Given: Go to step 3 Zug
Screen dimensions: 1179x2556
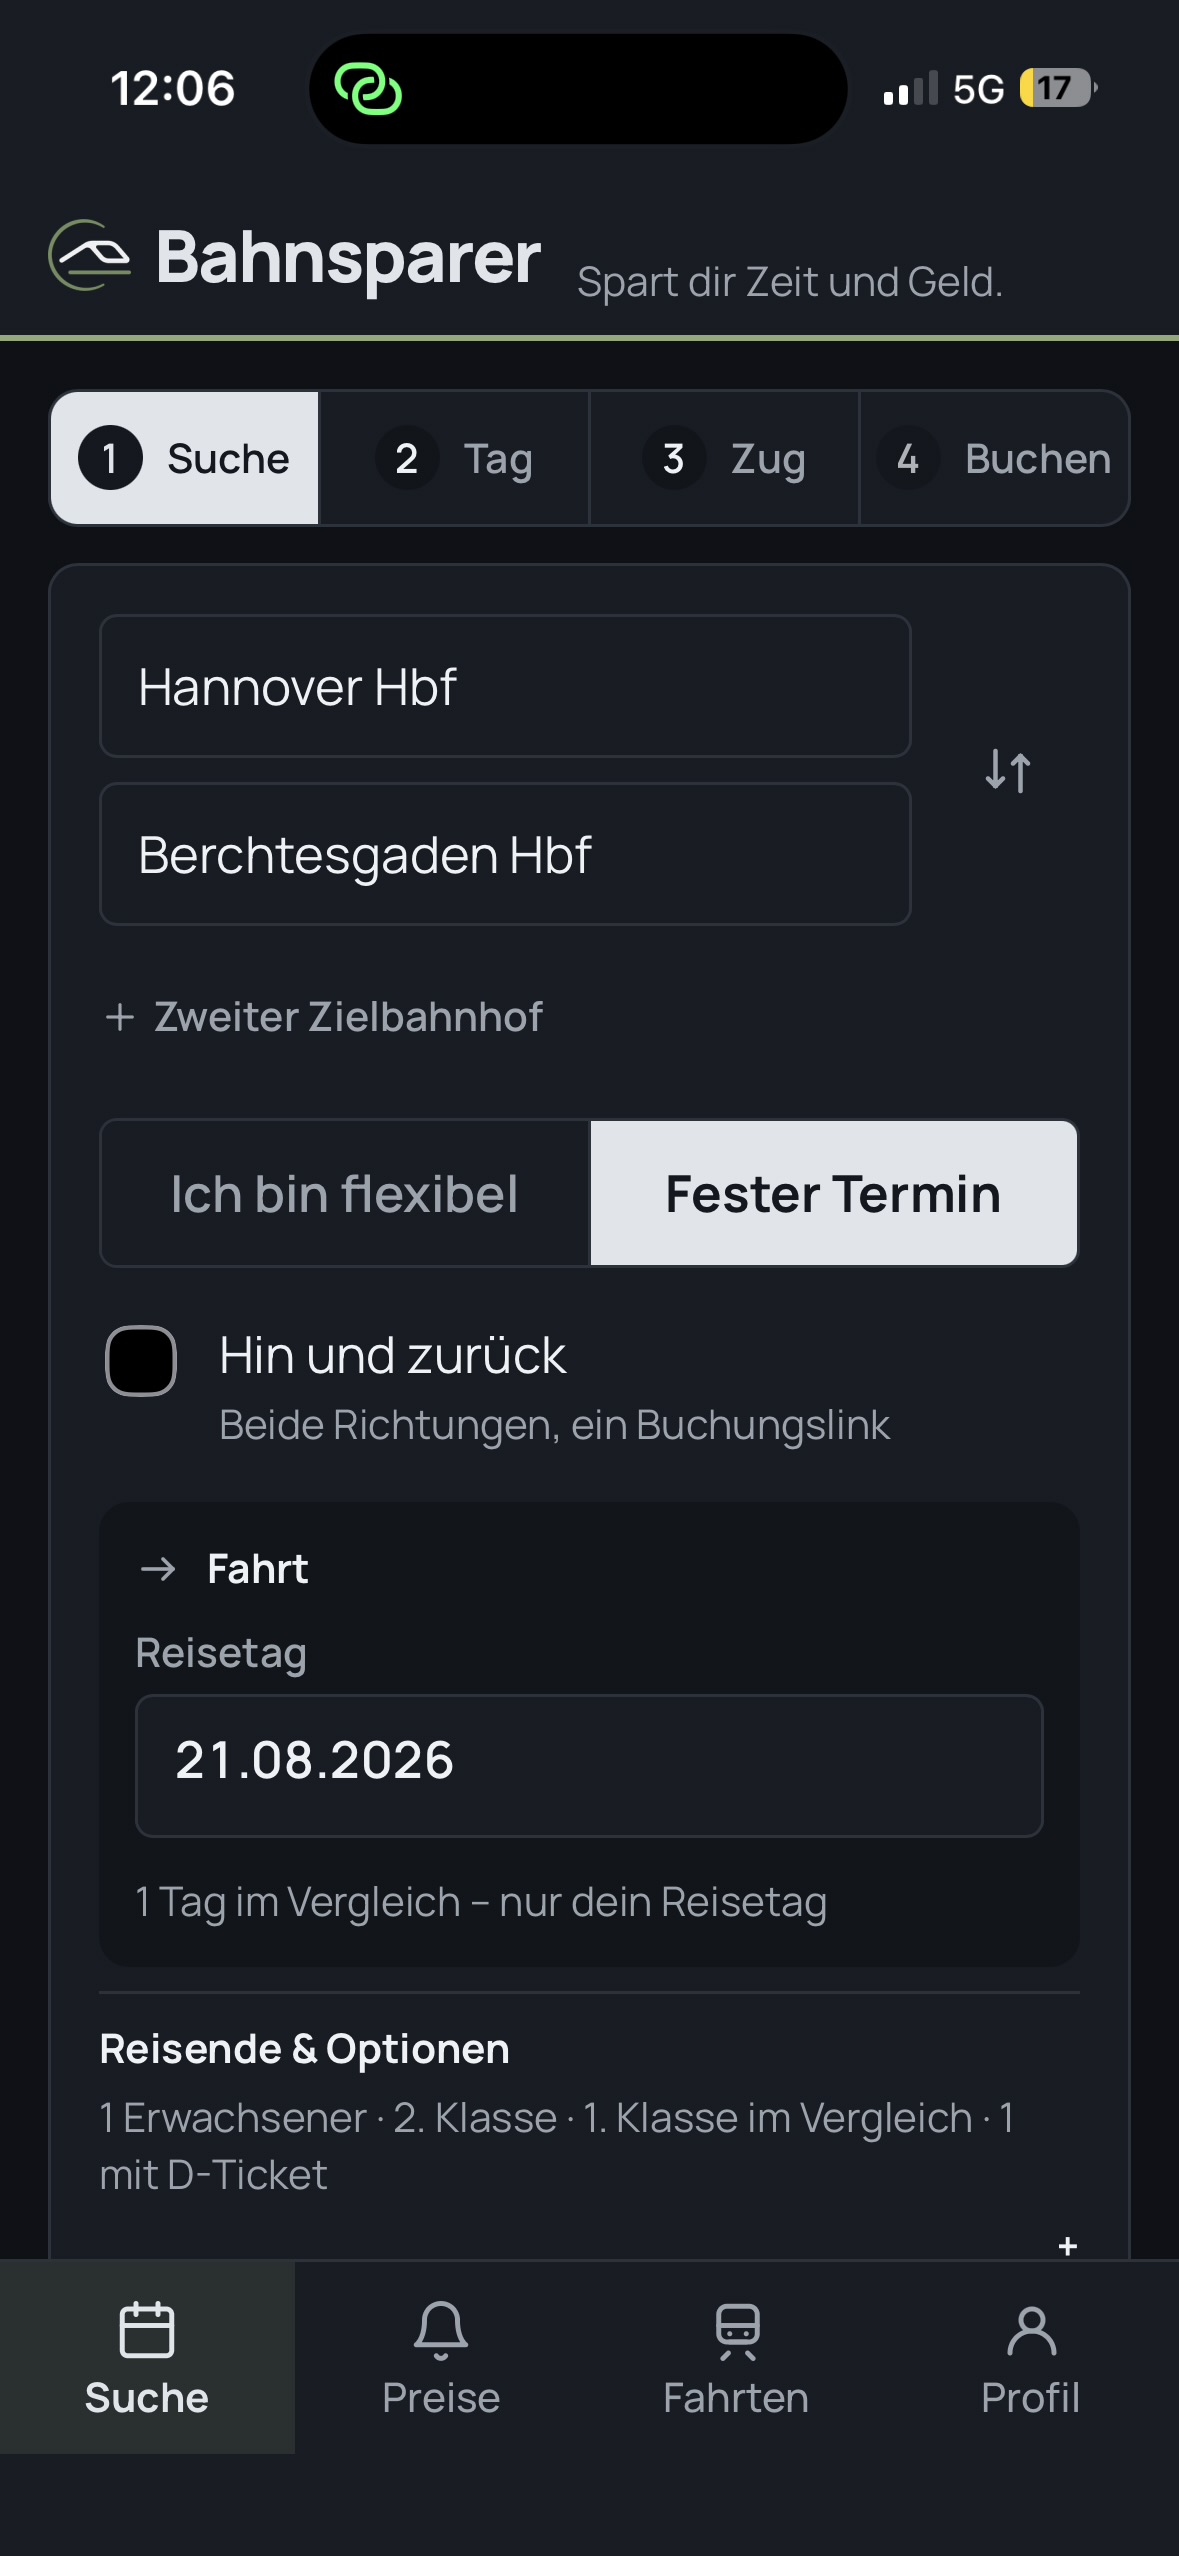Looking at the screenshot, I should pos(724,458).
